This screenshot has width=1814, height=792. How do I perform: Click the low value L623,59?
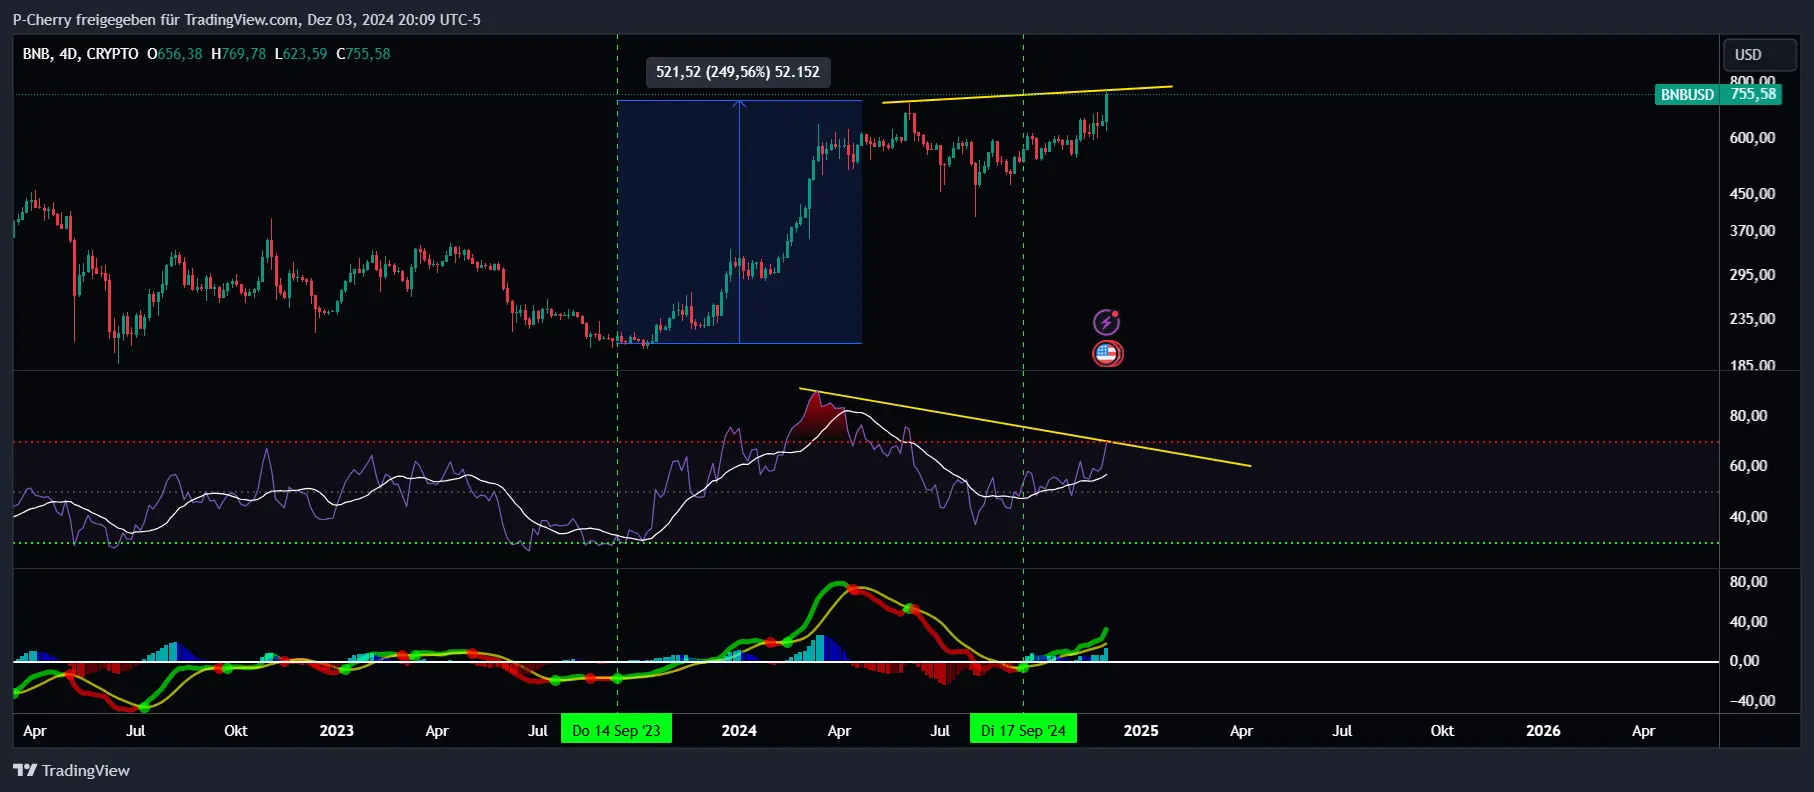(301, 54)
